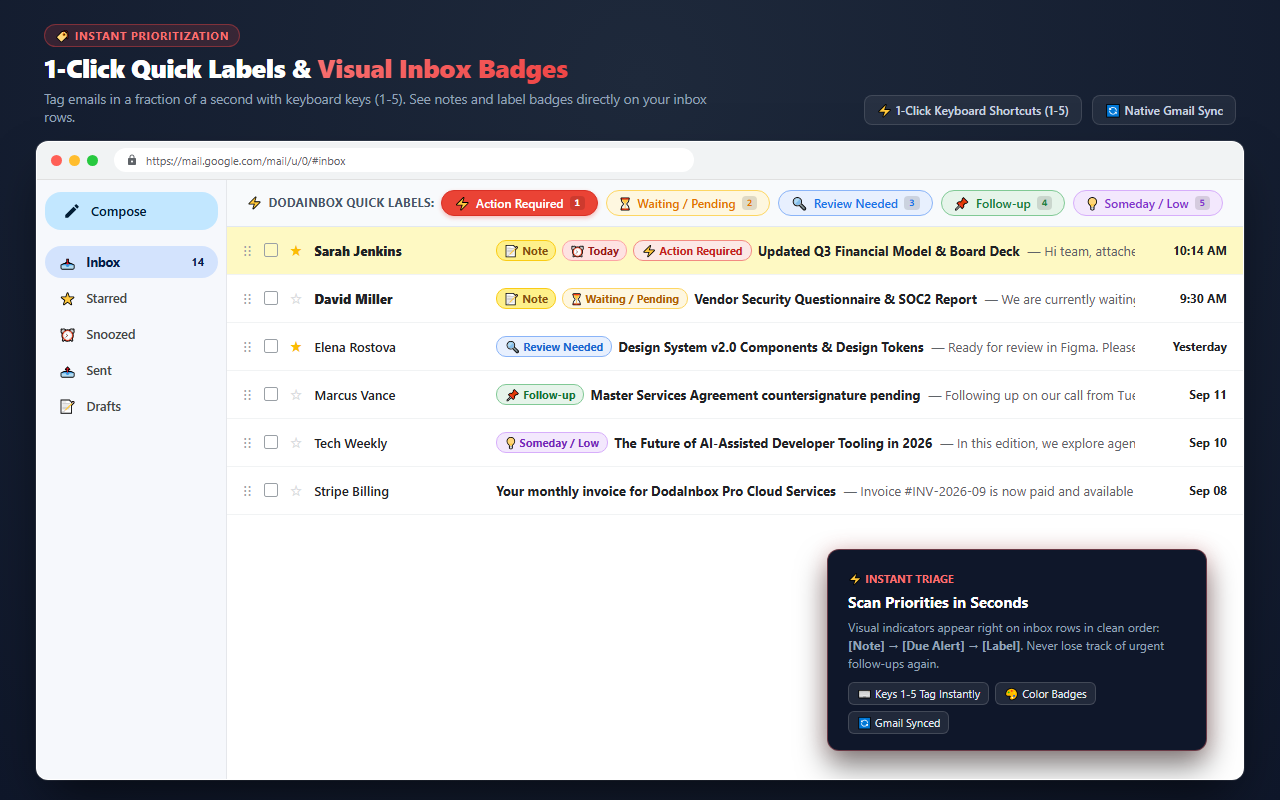
Task: Click the Review Needed badge on Elena Rostova email
Action: 554,347
